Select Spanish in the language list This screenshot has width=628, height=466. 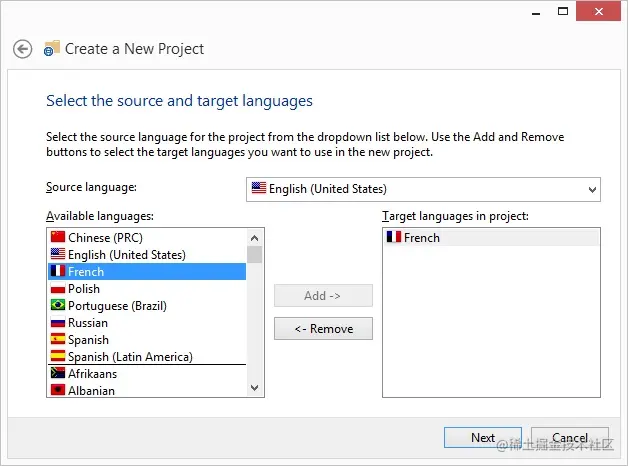click(x=147, y=339)
